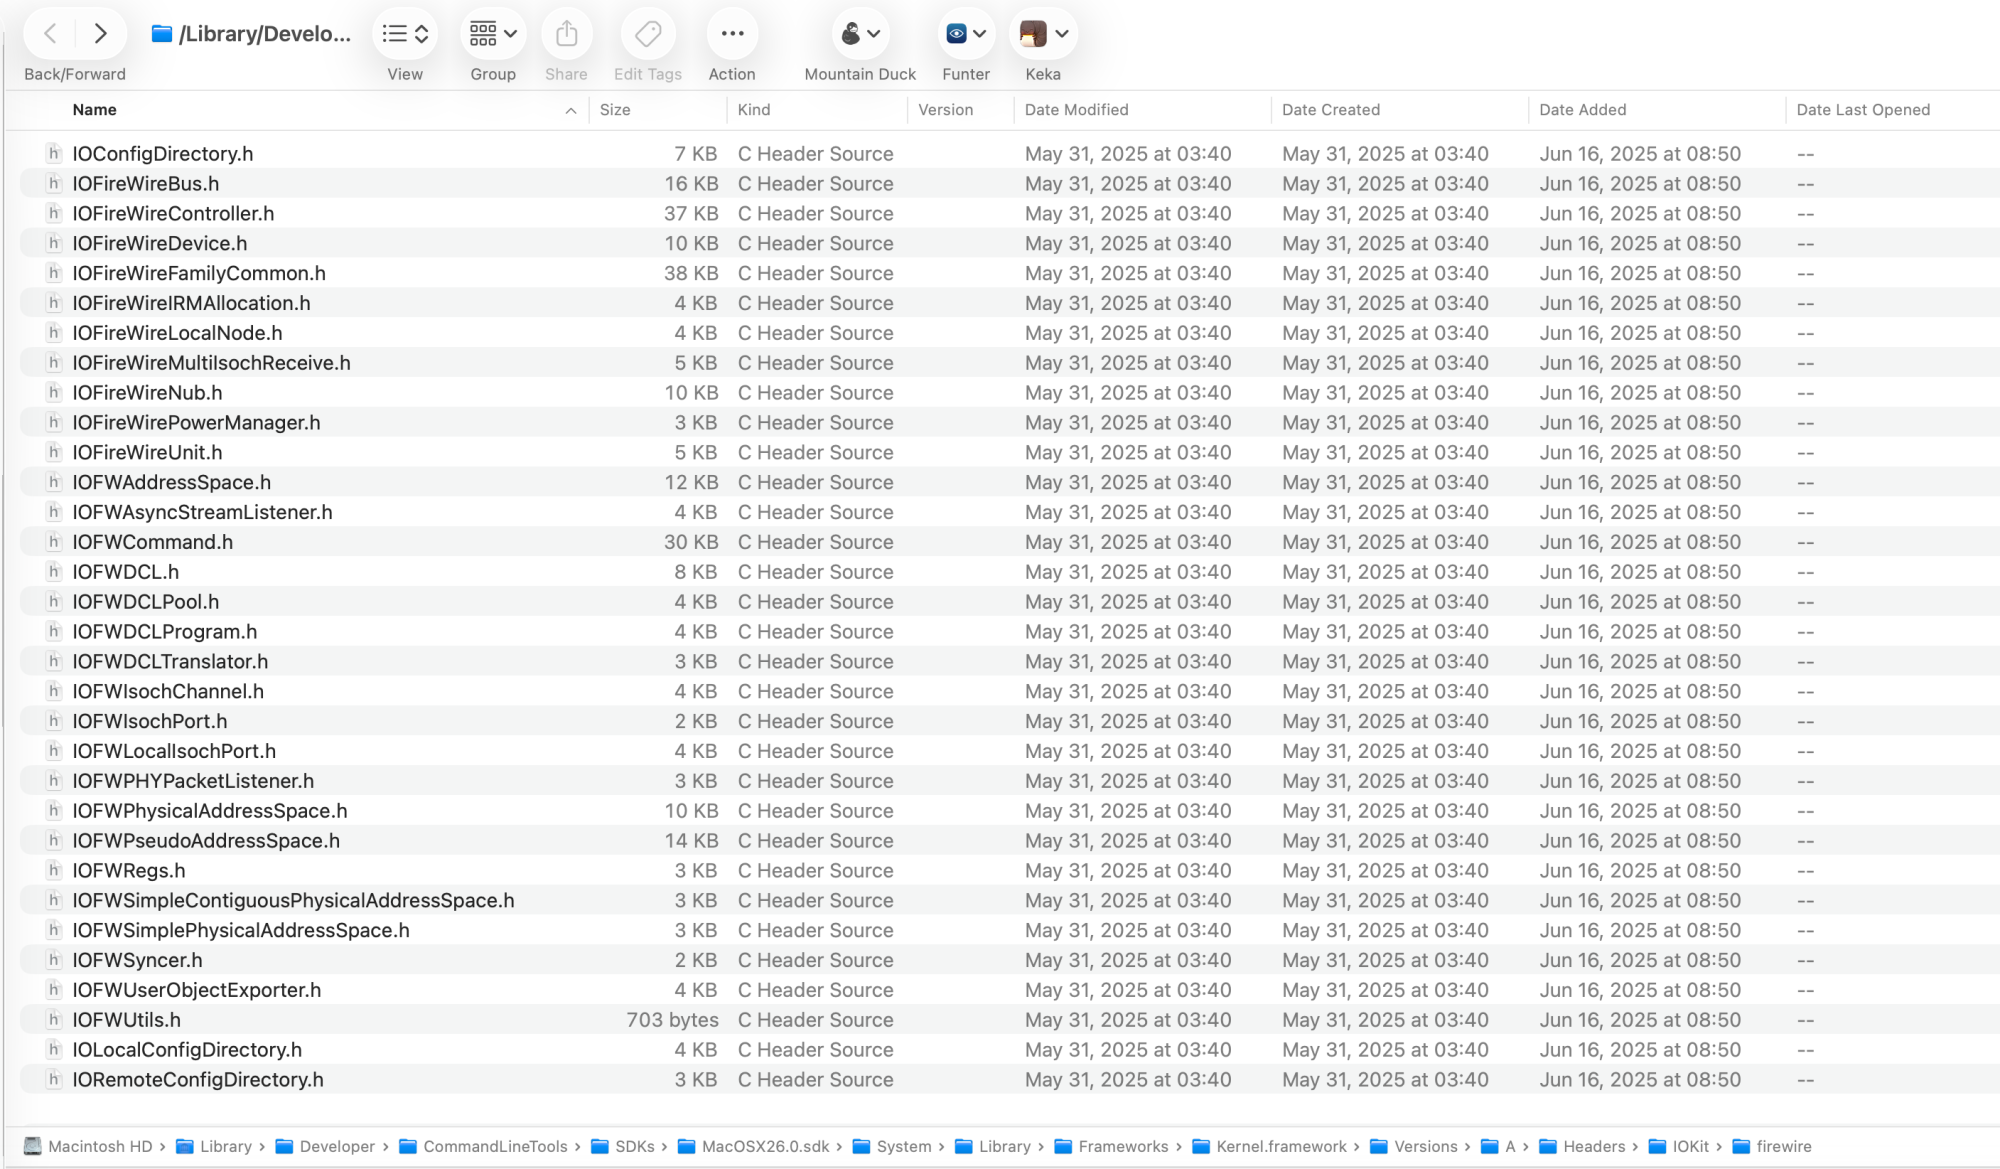
Task: Select IOFWUtils.h header file
Action: click(x=126, y=1020)
